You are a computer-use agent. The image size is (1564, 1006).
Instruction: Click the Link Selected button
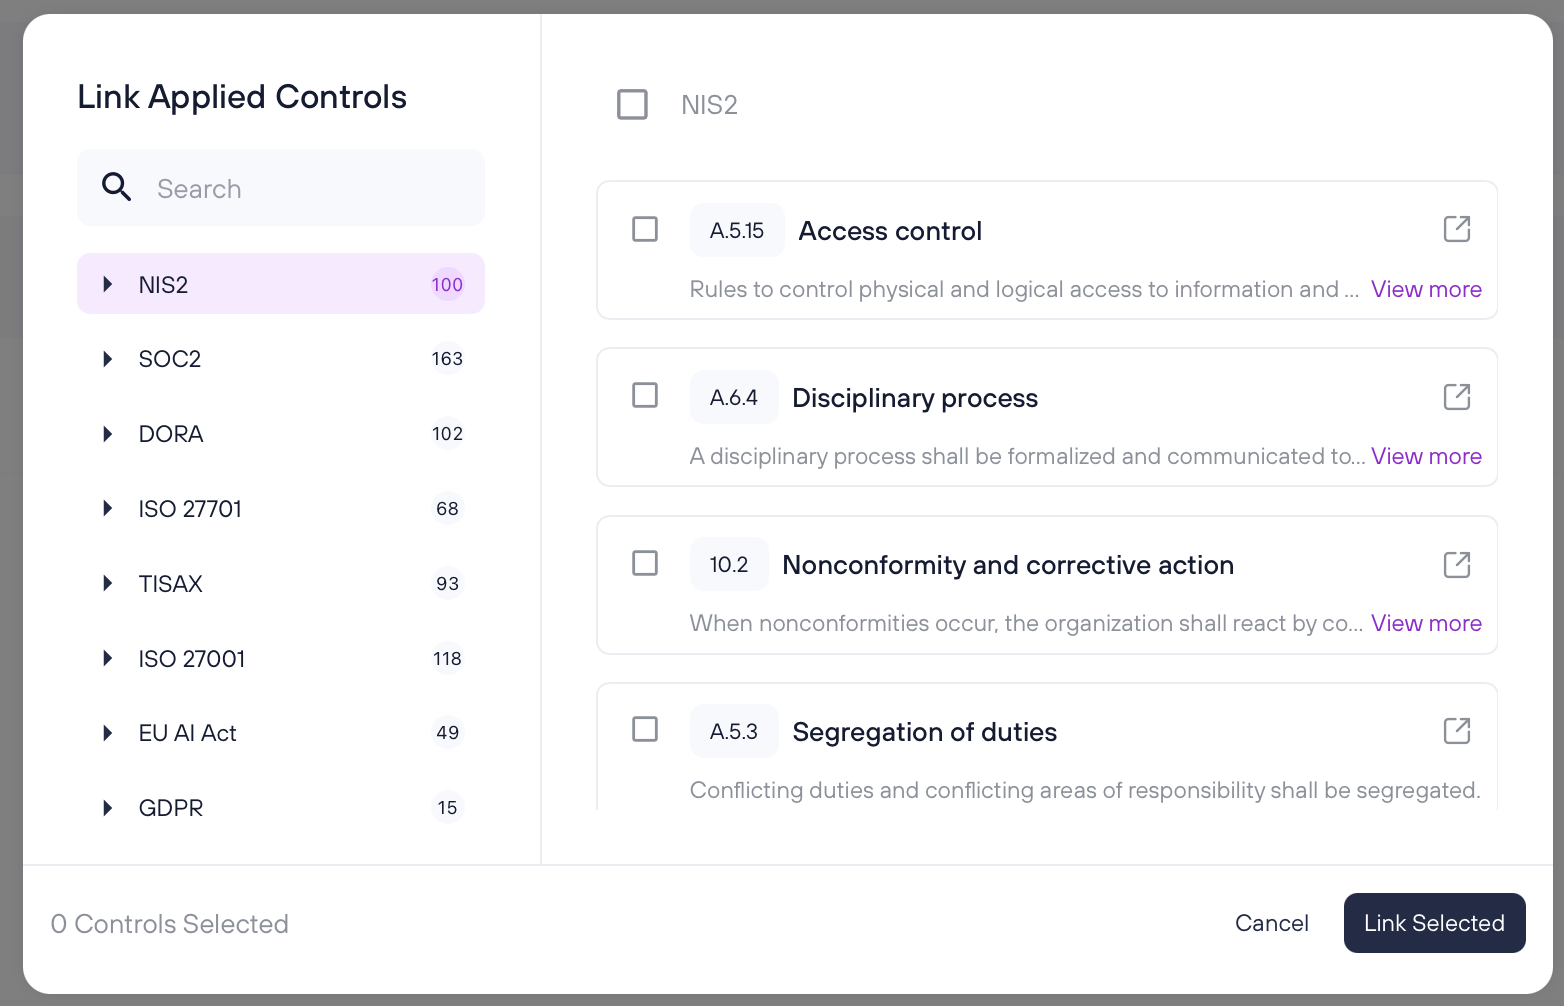coord(1434,923)
